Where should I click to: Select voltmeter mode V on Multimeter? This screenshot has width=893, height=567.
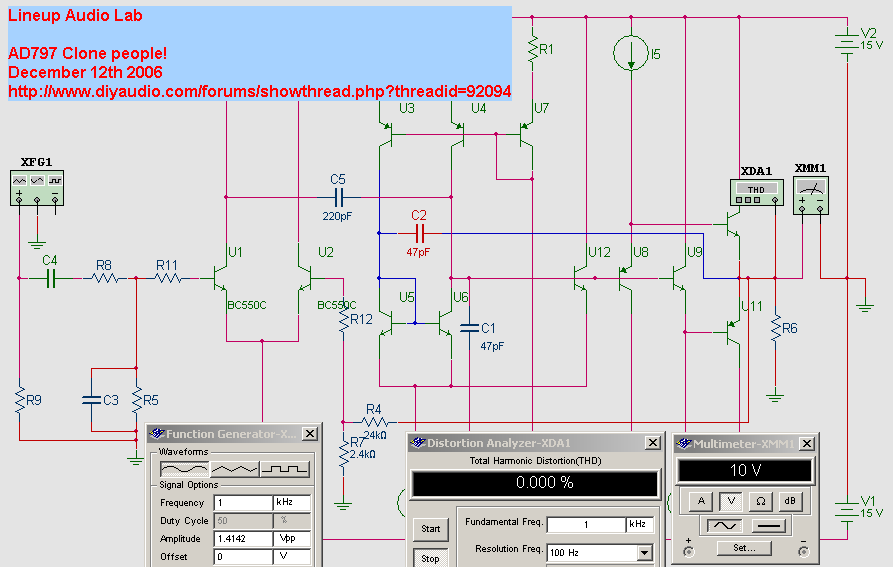[731, 501]
